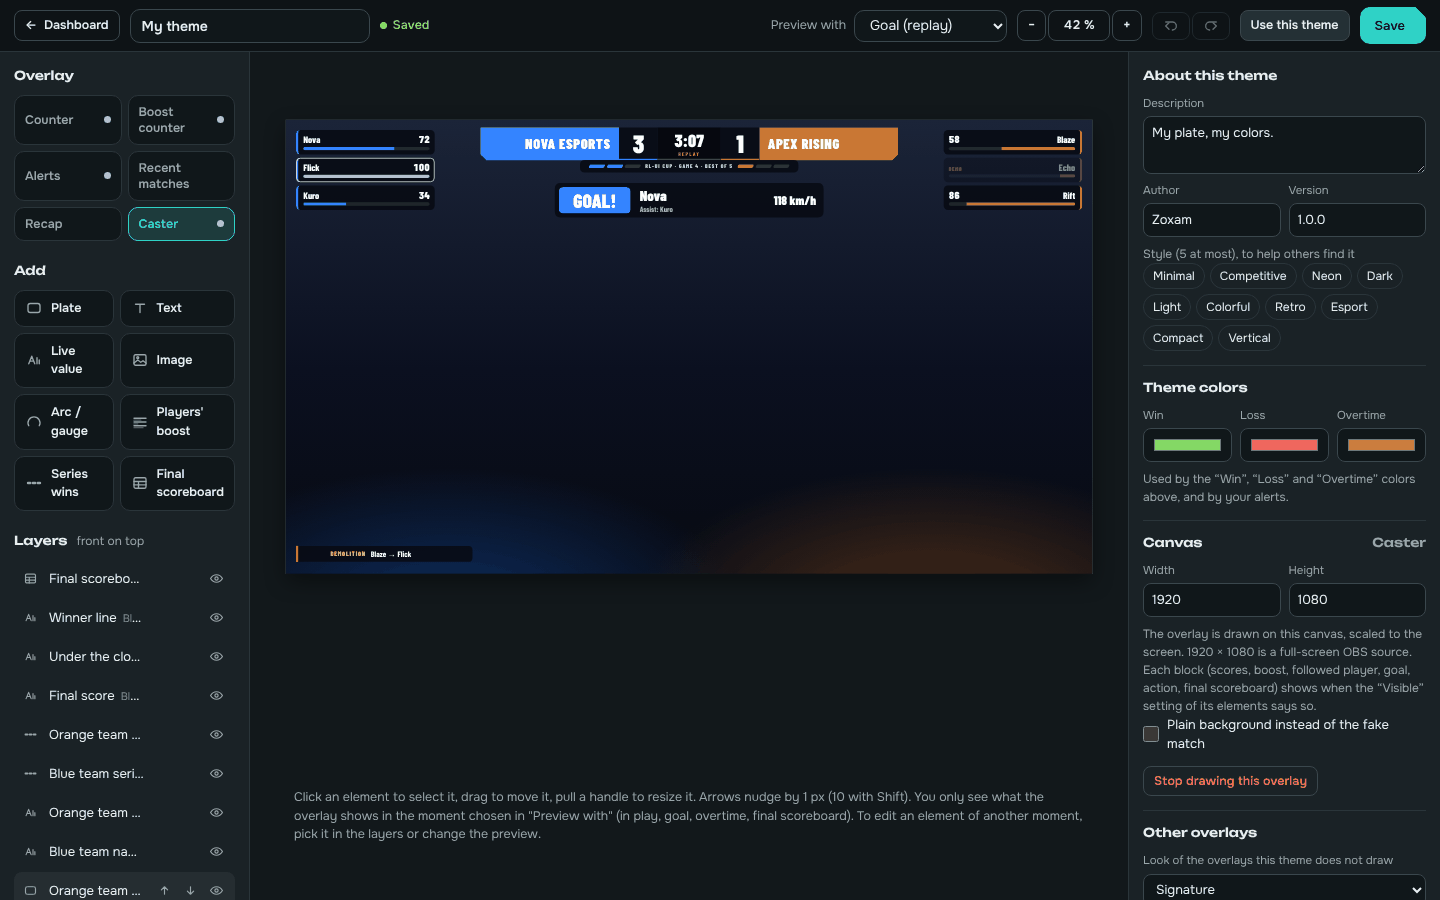Open the Preview with dropdown
Viewport: 1440px width, 900px height.
[930, 25]
